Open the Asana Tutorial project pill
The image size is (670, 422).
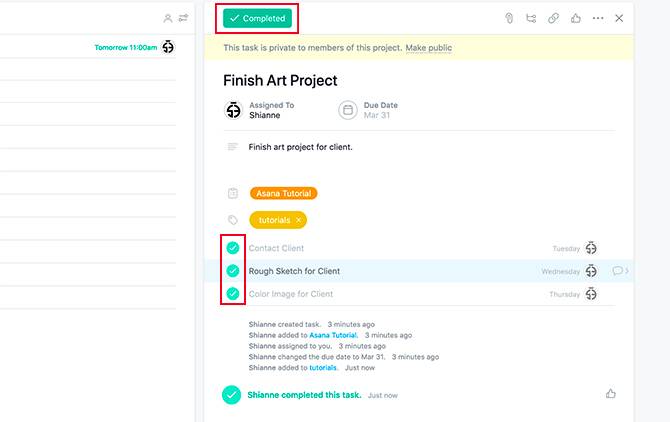click(284, 193)
